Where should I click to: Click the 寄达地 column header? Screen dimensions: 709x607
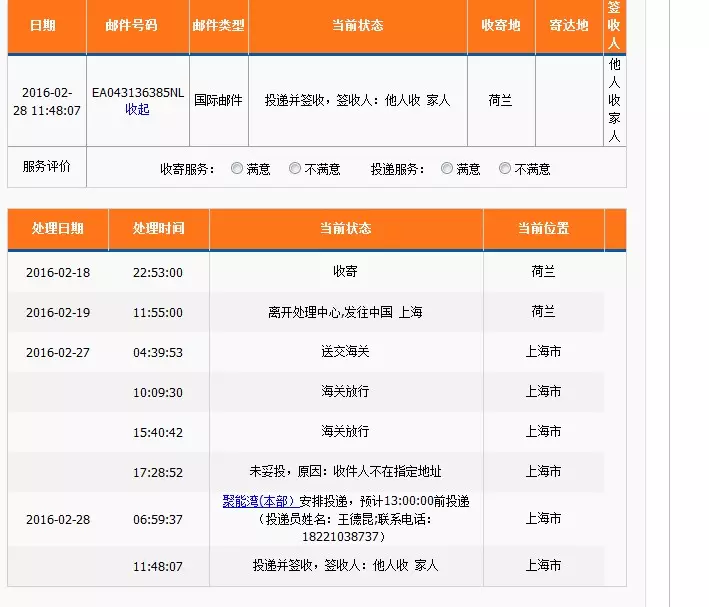tap(569, 25)
